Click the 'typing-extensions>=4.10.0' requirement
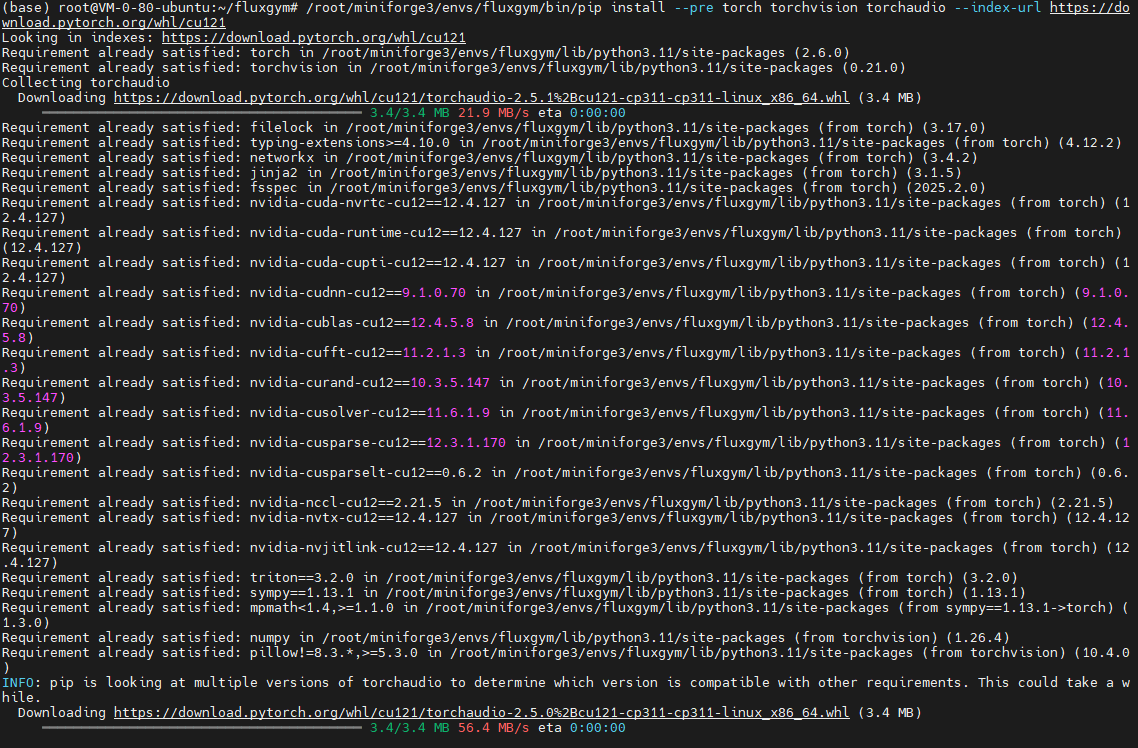1138x748 pixels. point(350,143)
